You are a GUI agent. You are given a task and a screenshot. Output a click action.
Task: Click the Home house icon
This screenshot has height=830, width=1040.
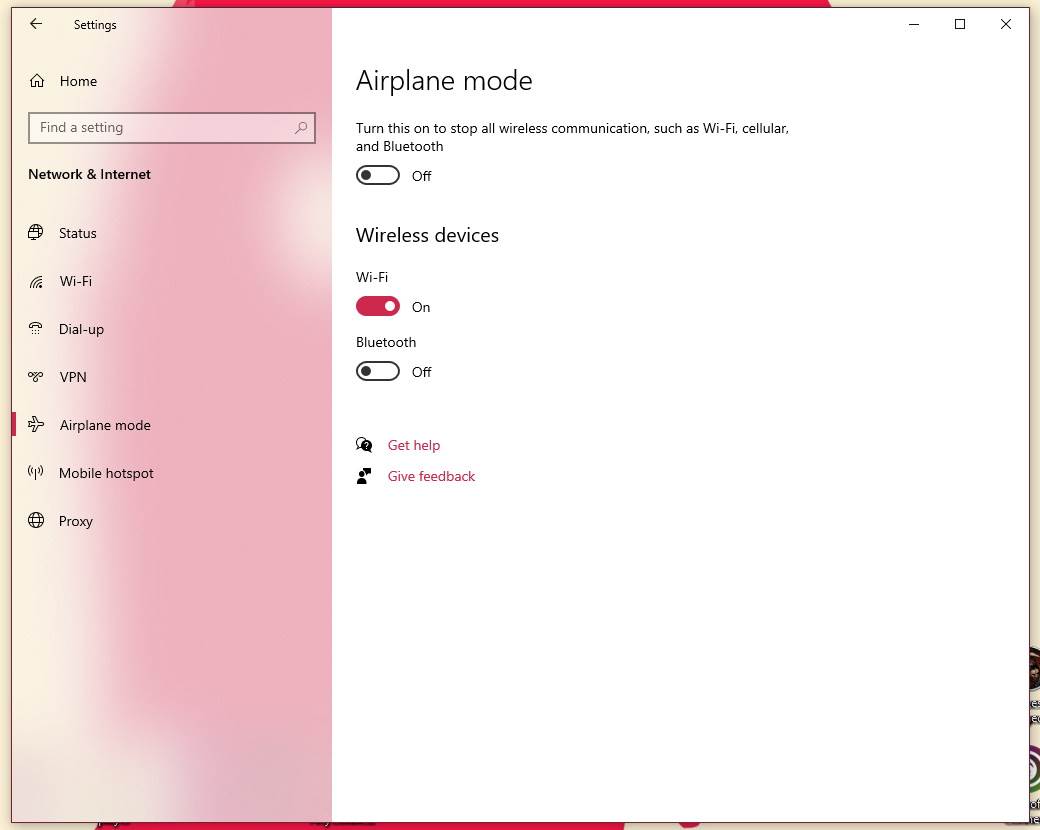36,80
